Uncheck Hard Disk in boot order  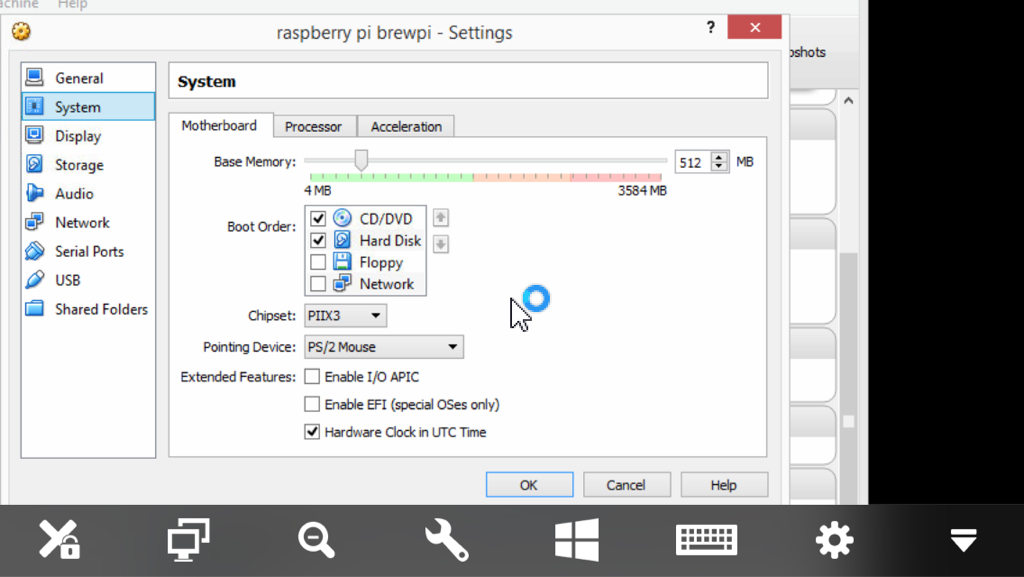[x=318, y=240]
